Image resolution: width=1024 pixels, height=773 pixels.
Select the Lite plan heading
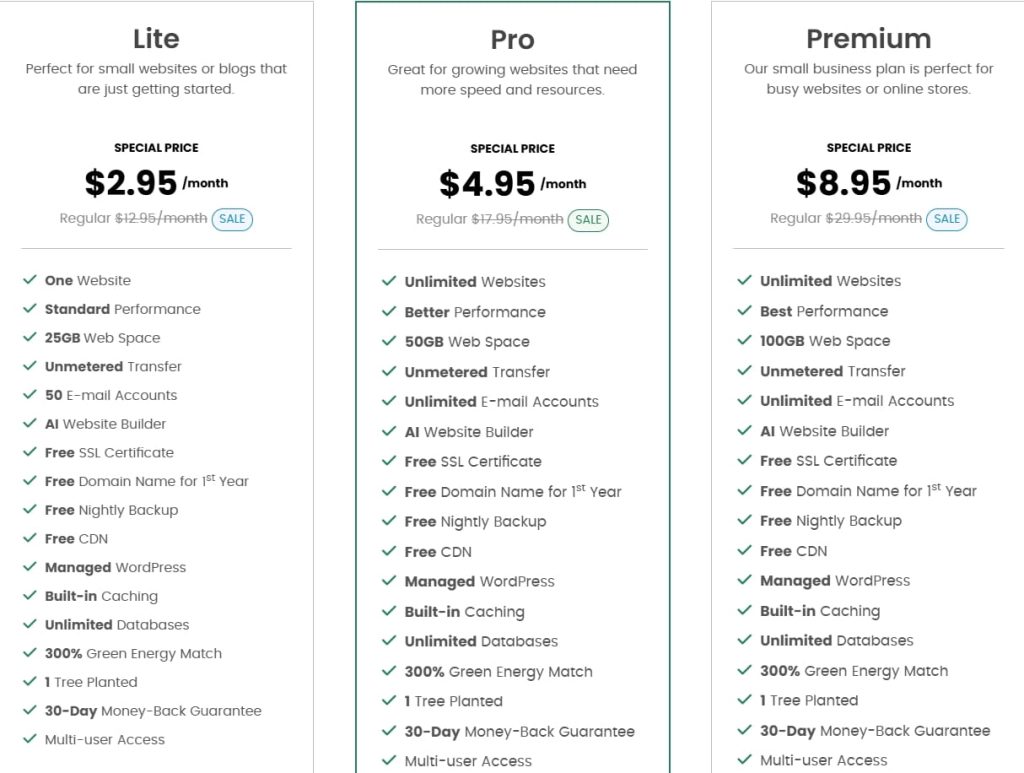156,39
